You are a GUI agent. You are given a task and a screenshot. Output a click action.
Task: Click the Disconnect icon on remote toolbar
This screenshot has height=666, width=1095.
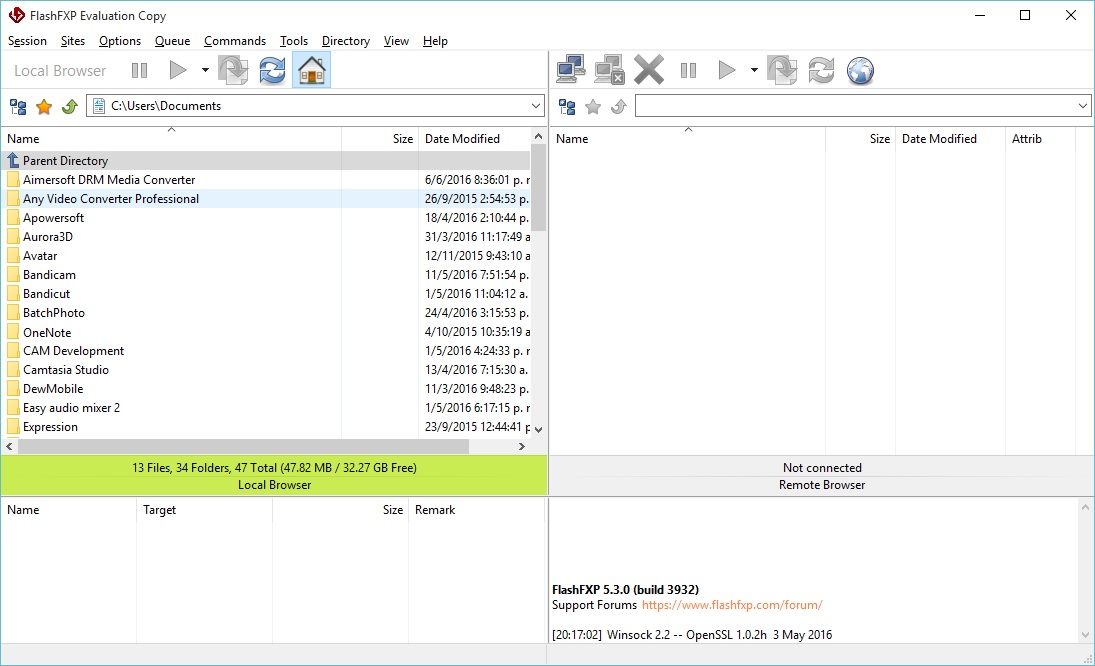pos(609,69)
